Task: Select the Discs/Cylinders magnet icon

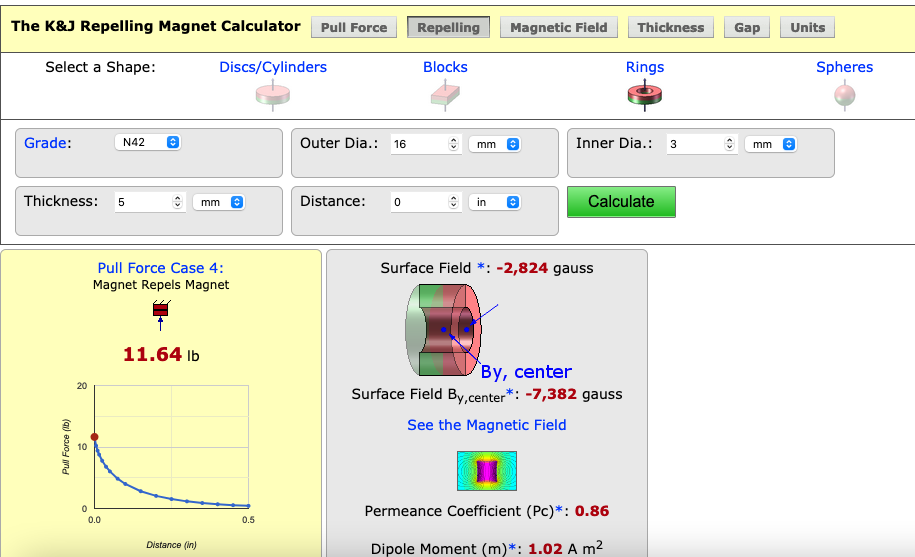Action: click(x=273, y=95)
